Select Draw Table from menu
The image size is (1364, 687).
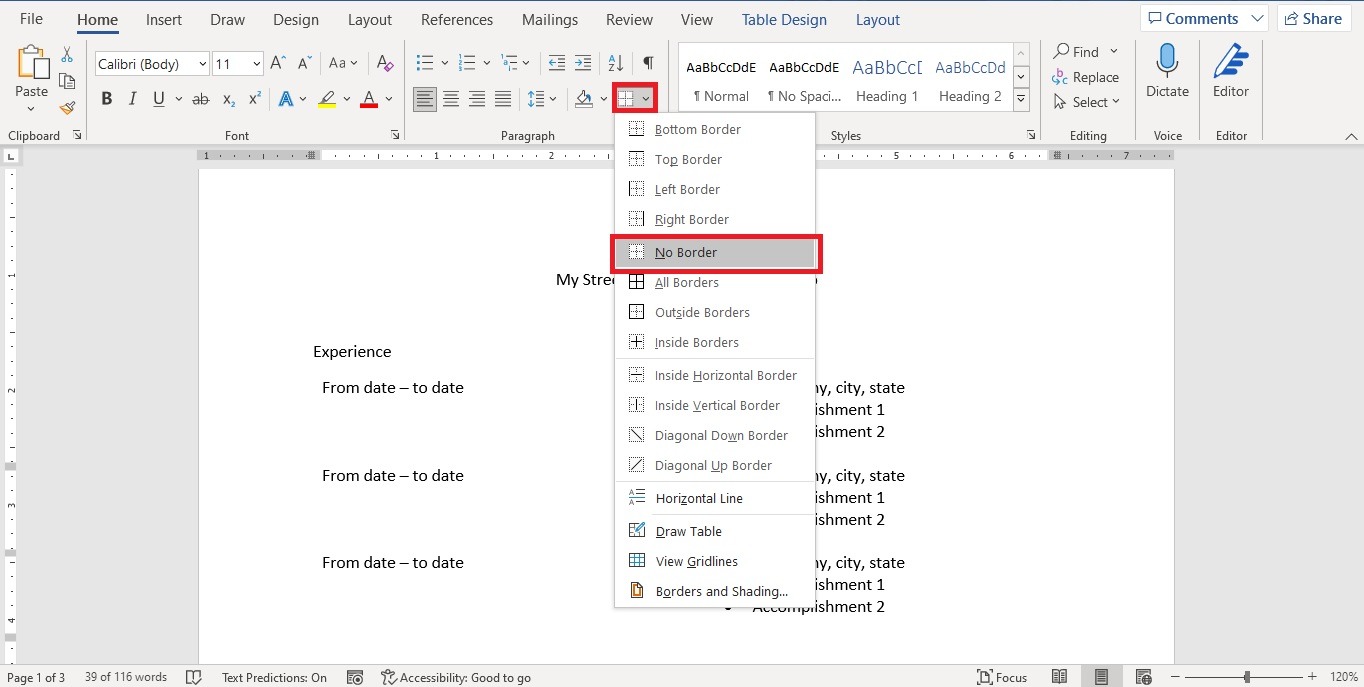(x=715, y=531)
